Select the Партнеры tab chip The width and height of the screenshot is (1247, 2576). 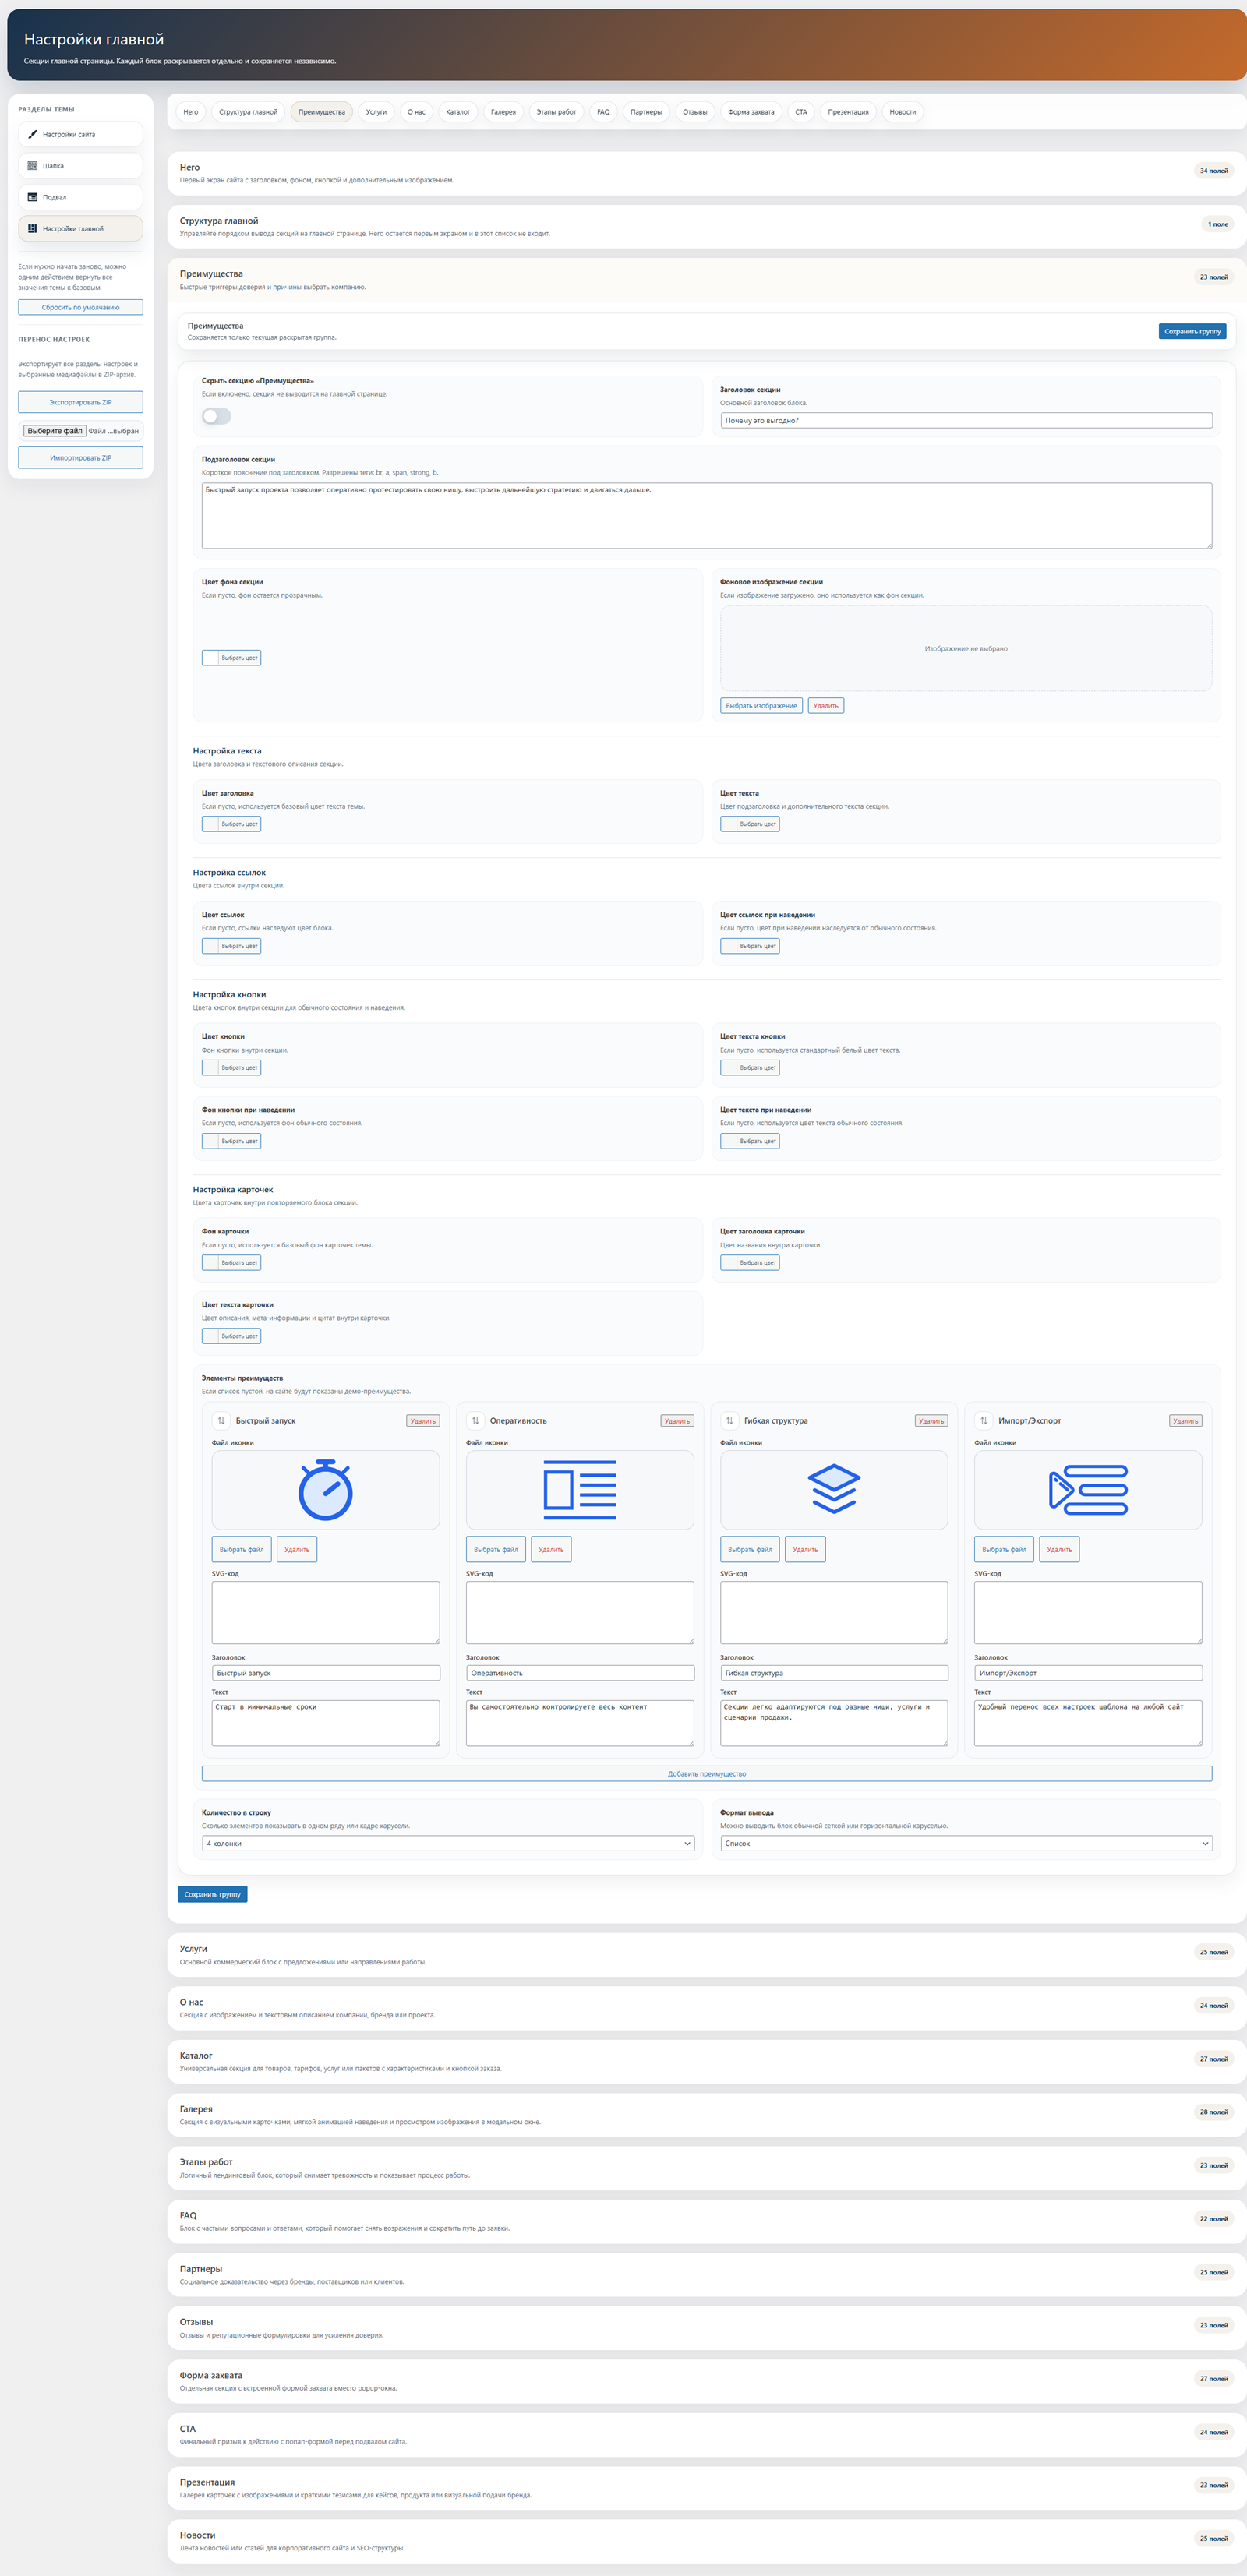click(646, 112)
